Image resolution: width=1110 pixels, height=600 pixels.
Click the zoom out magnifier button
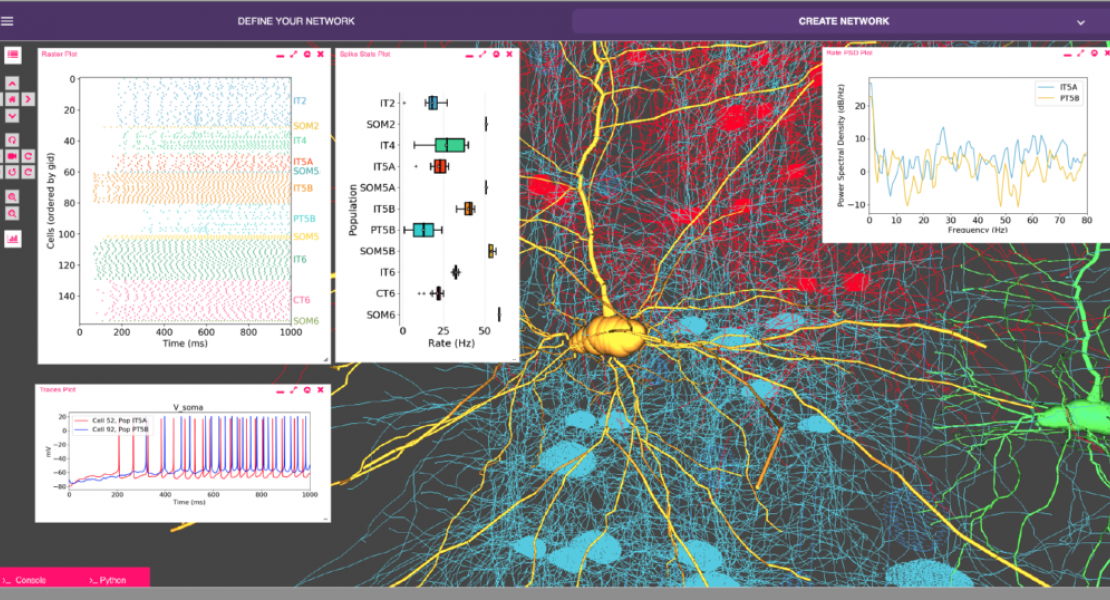pyautogui.click(x=12, y=214)
